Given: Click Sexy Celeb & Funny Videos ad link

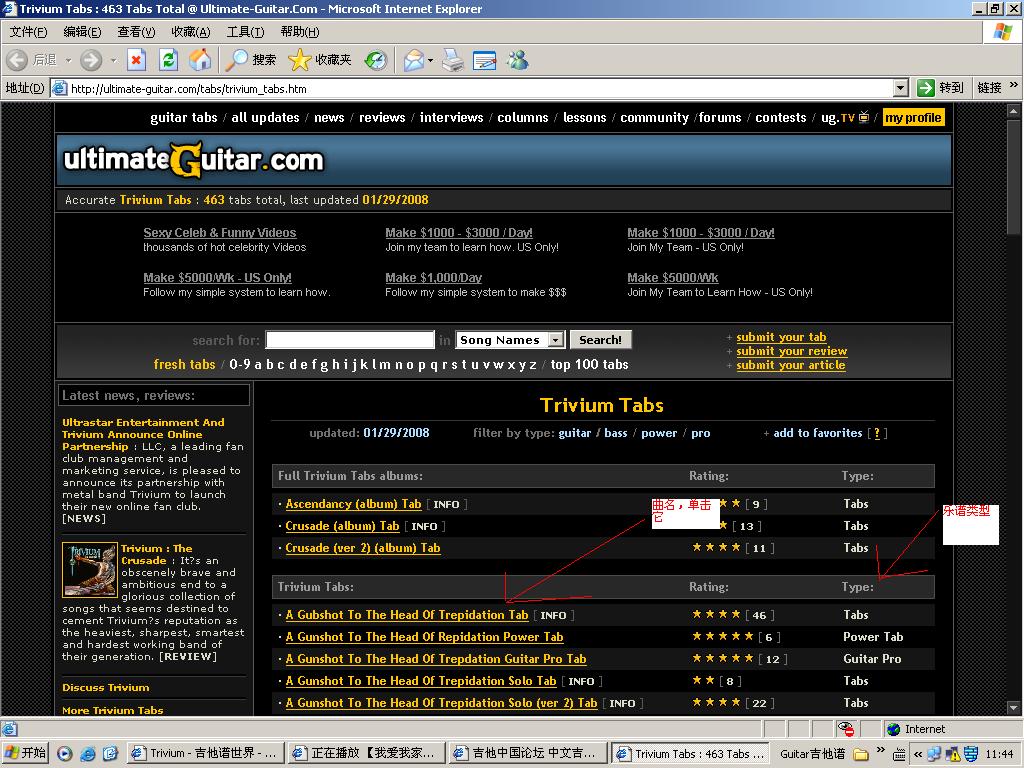Looking at the screenshot, I should tap(219, 232).
